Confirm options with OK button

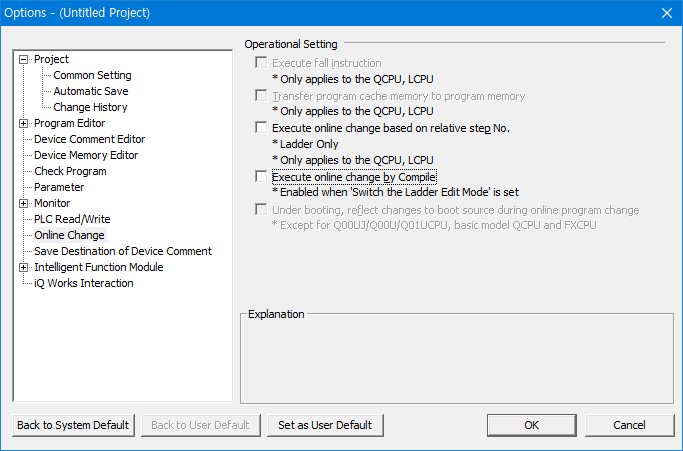[531, 425]
